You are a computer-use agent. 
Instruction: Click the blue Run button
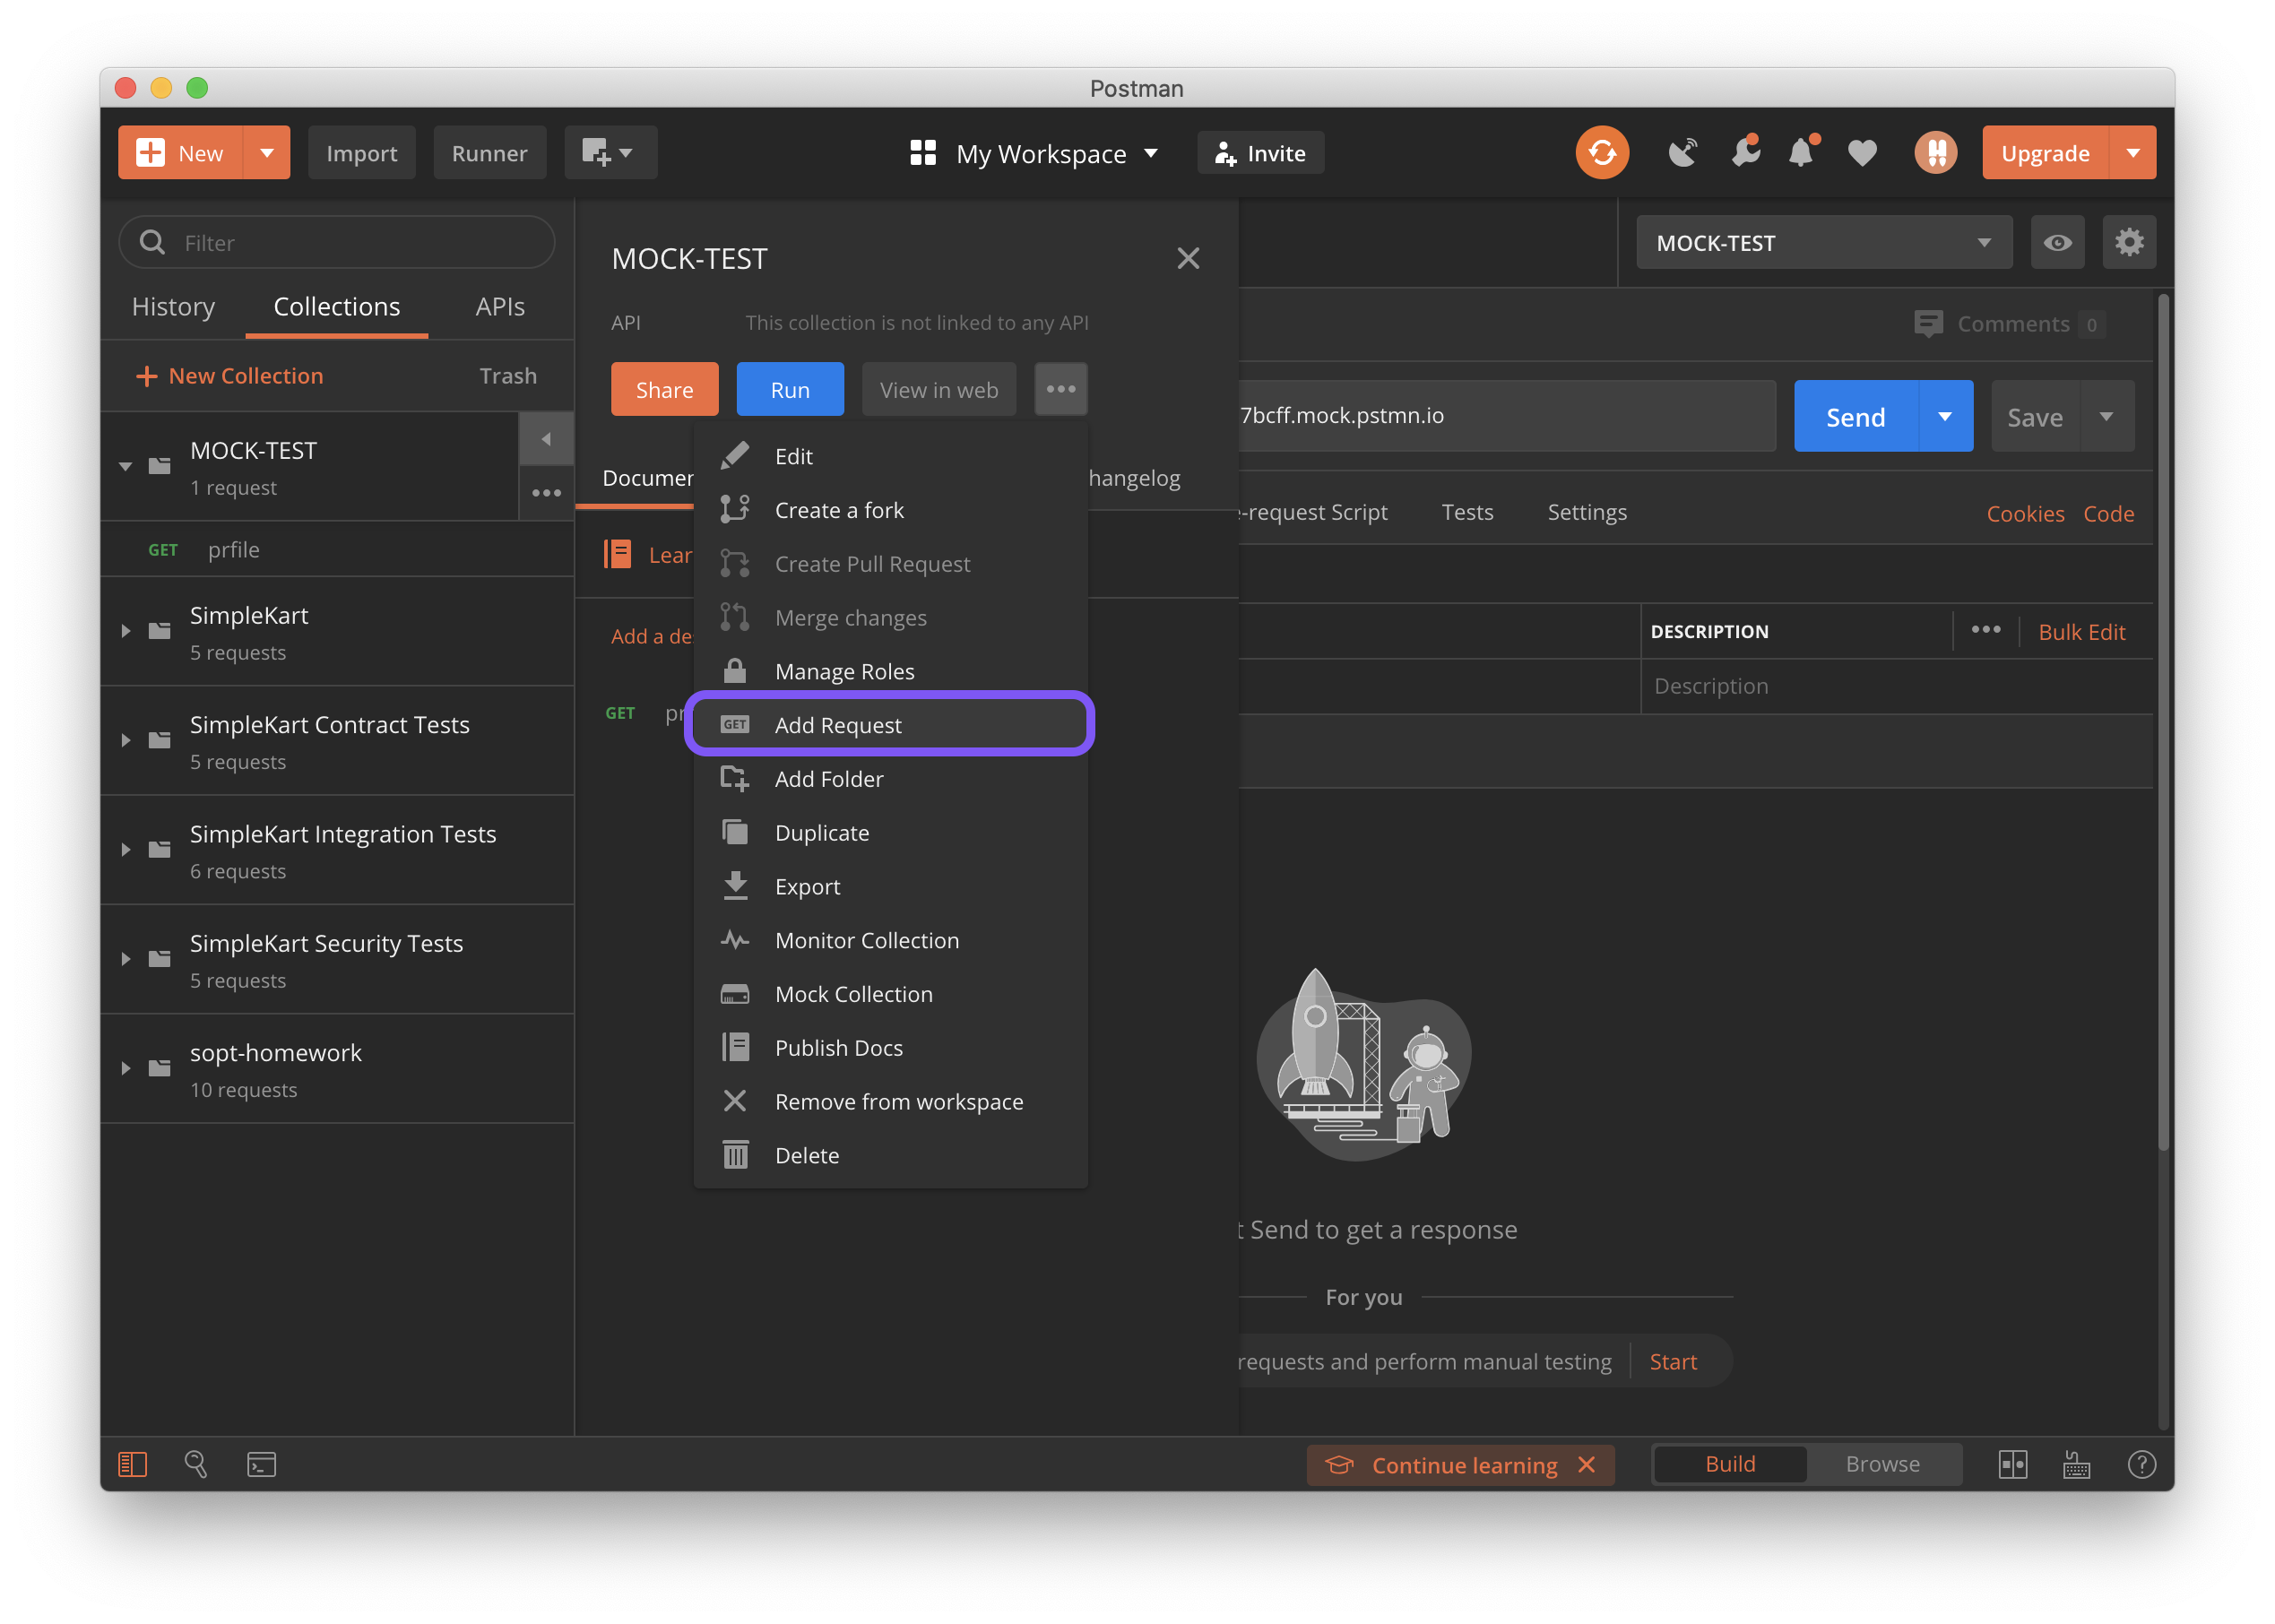[789, 390]
